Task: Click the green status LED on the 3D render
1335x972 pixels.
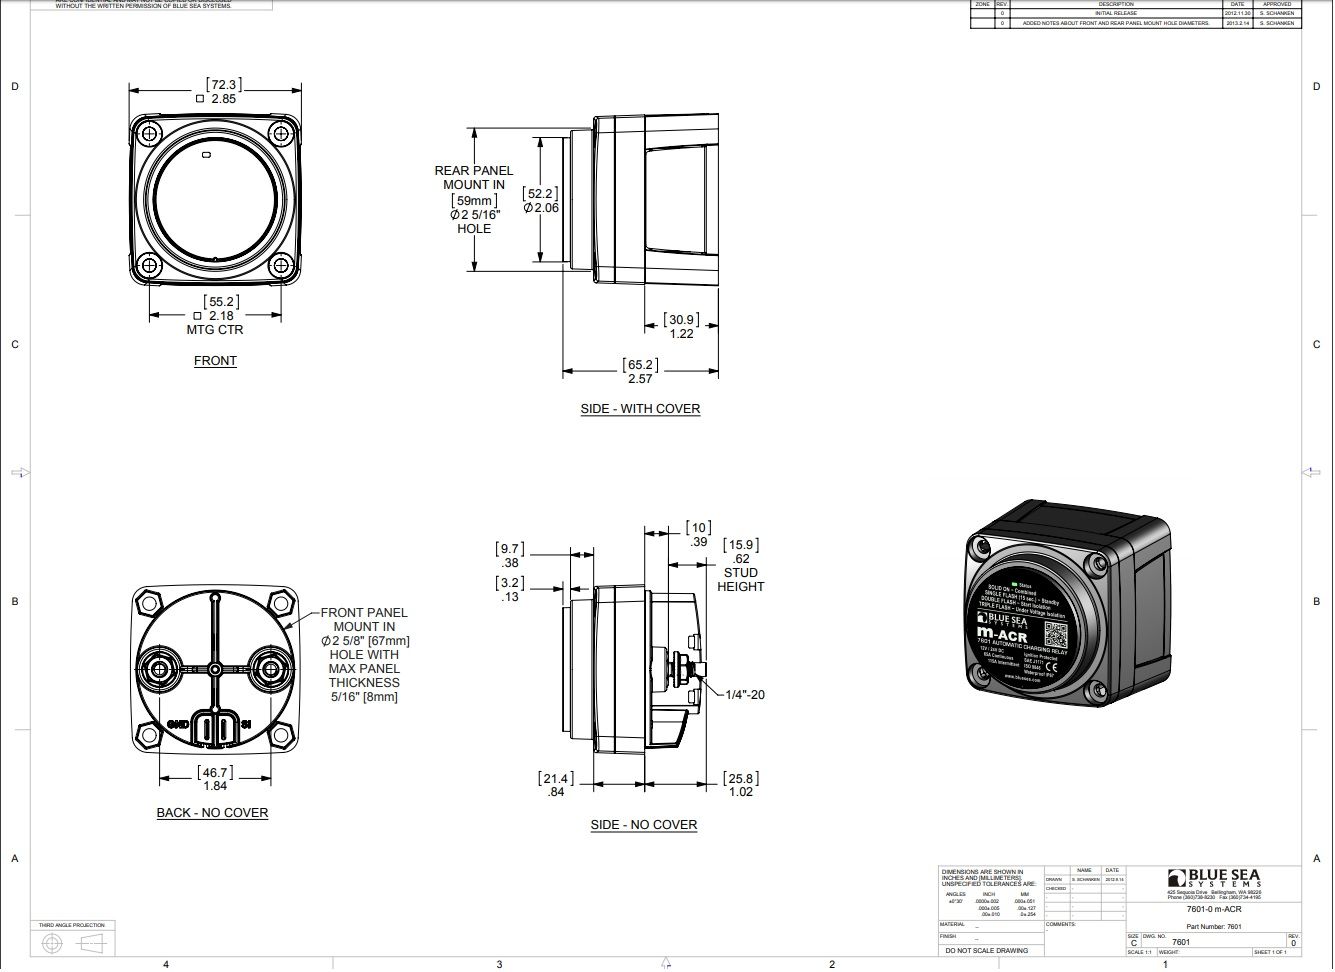Action: 1013,583
